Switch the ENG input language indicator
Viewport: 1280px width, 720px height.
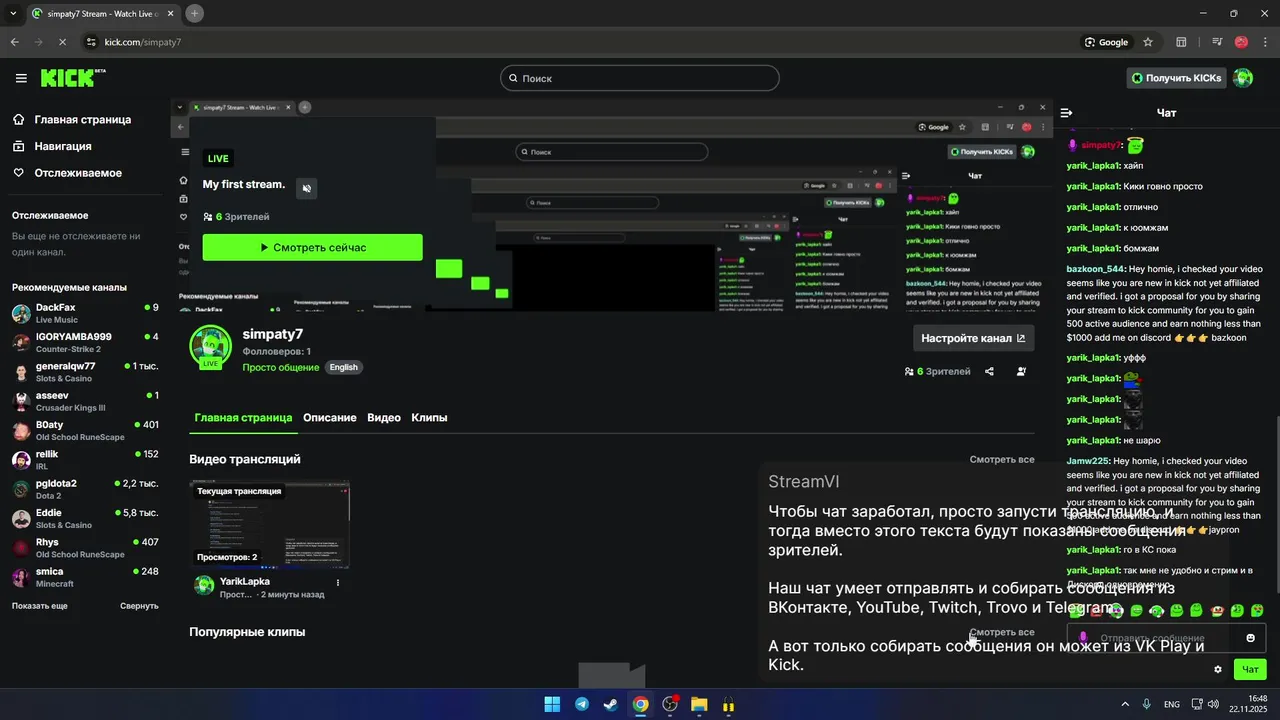[x=1171, y=704]
